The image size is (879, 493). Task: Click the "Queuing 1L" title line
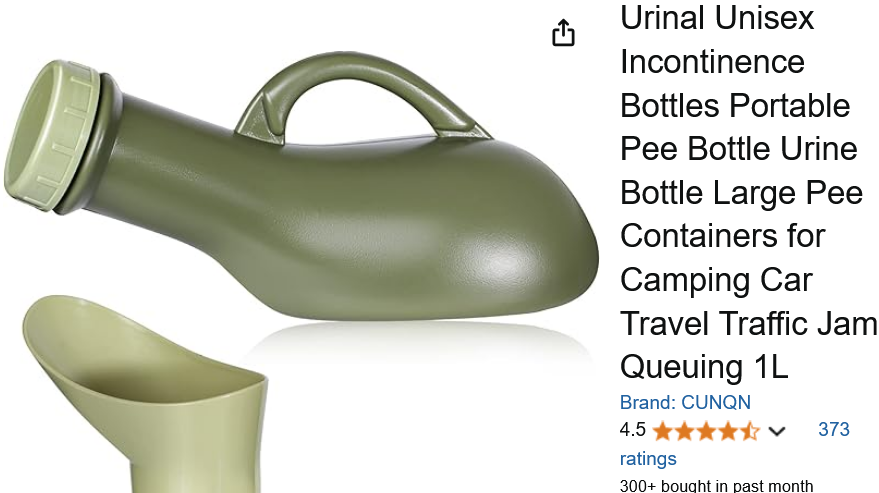tap(704, 367)
